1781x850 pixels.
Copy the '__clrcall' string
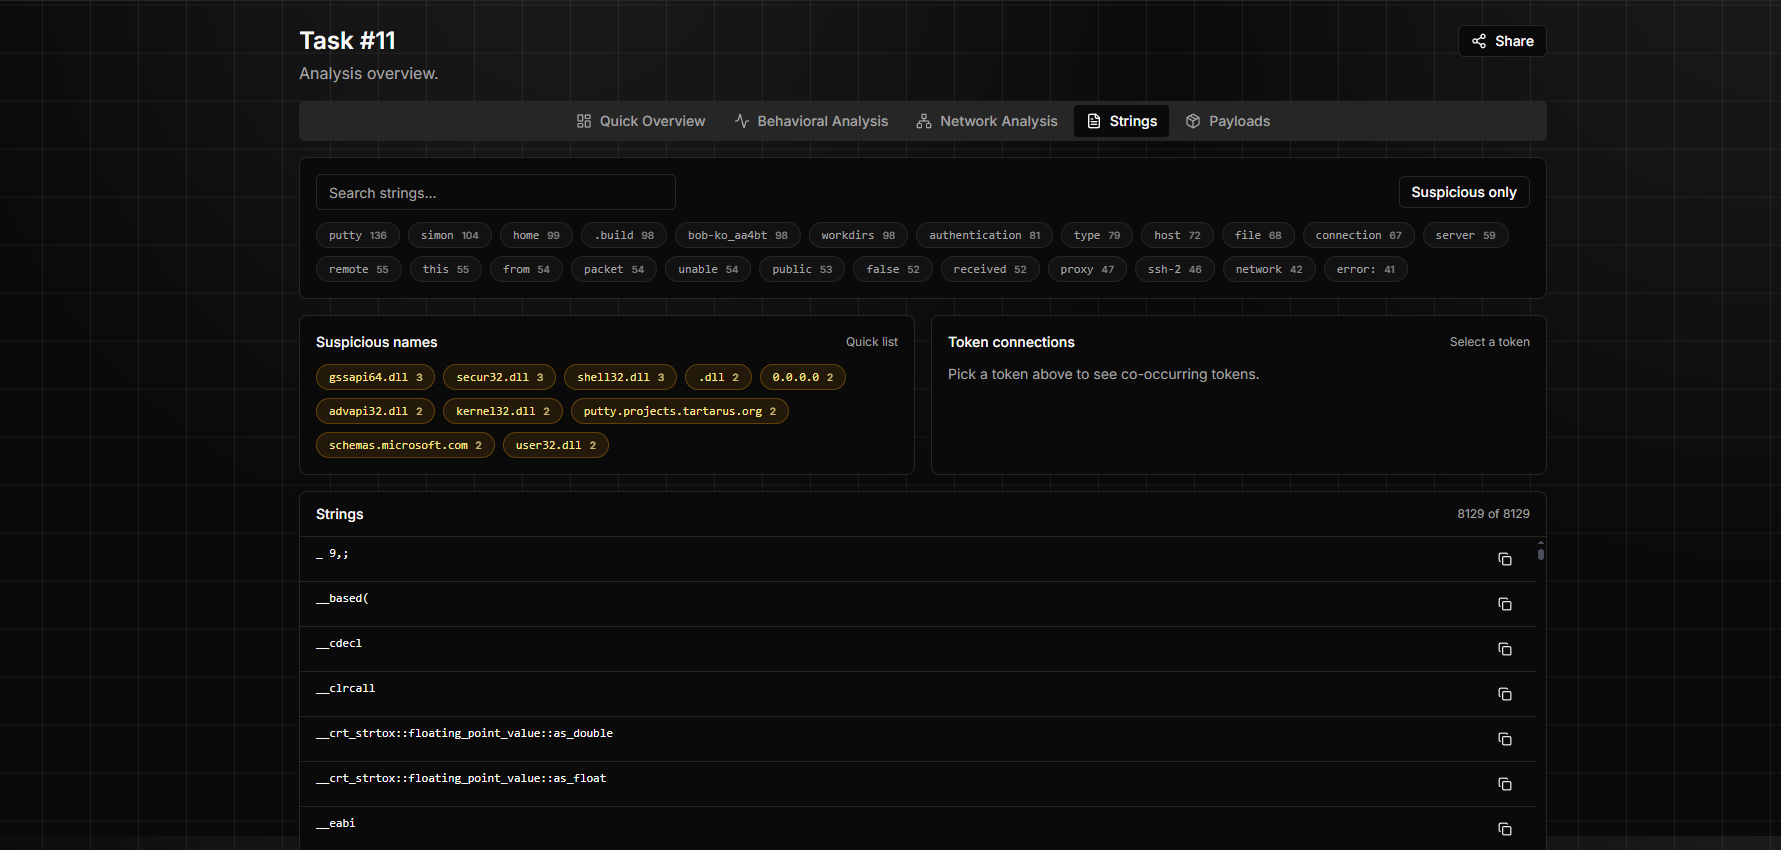1504,694
